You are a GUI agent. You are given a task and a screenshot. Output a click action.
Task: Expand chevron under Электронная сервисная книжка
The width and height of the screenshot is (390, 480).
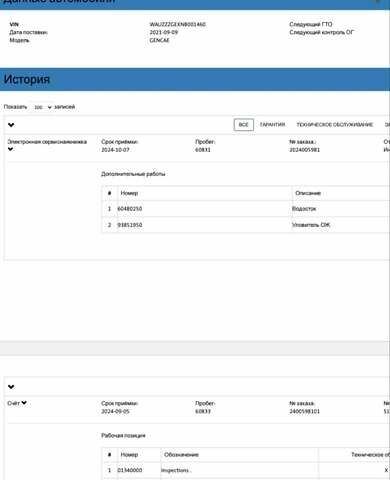tap(10, 149)
